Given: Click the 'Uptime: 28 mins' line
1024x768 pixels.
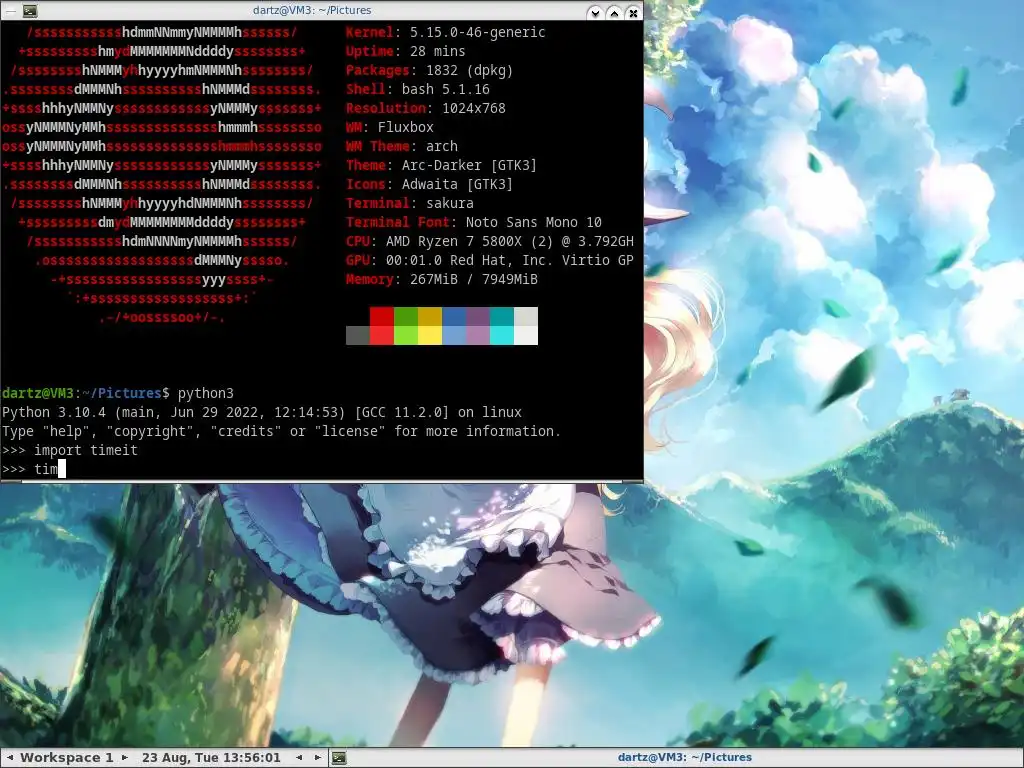Looking at the screenshot, I should click(x=406, y=51).
